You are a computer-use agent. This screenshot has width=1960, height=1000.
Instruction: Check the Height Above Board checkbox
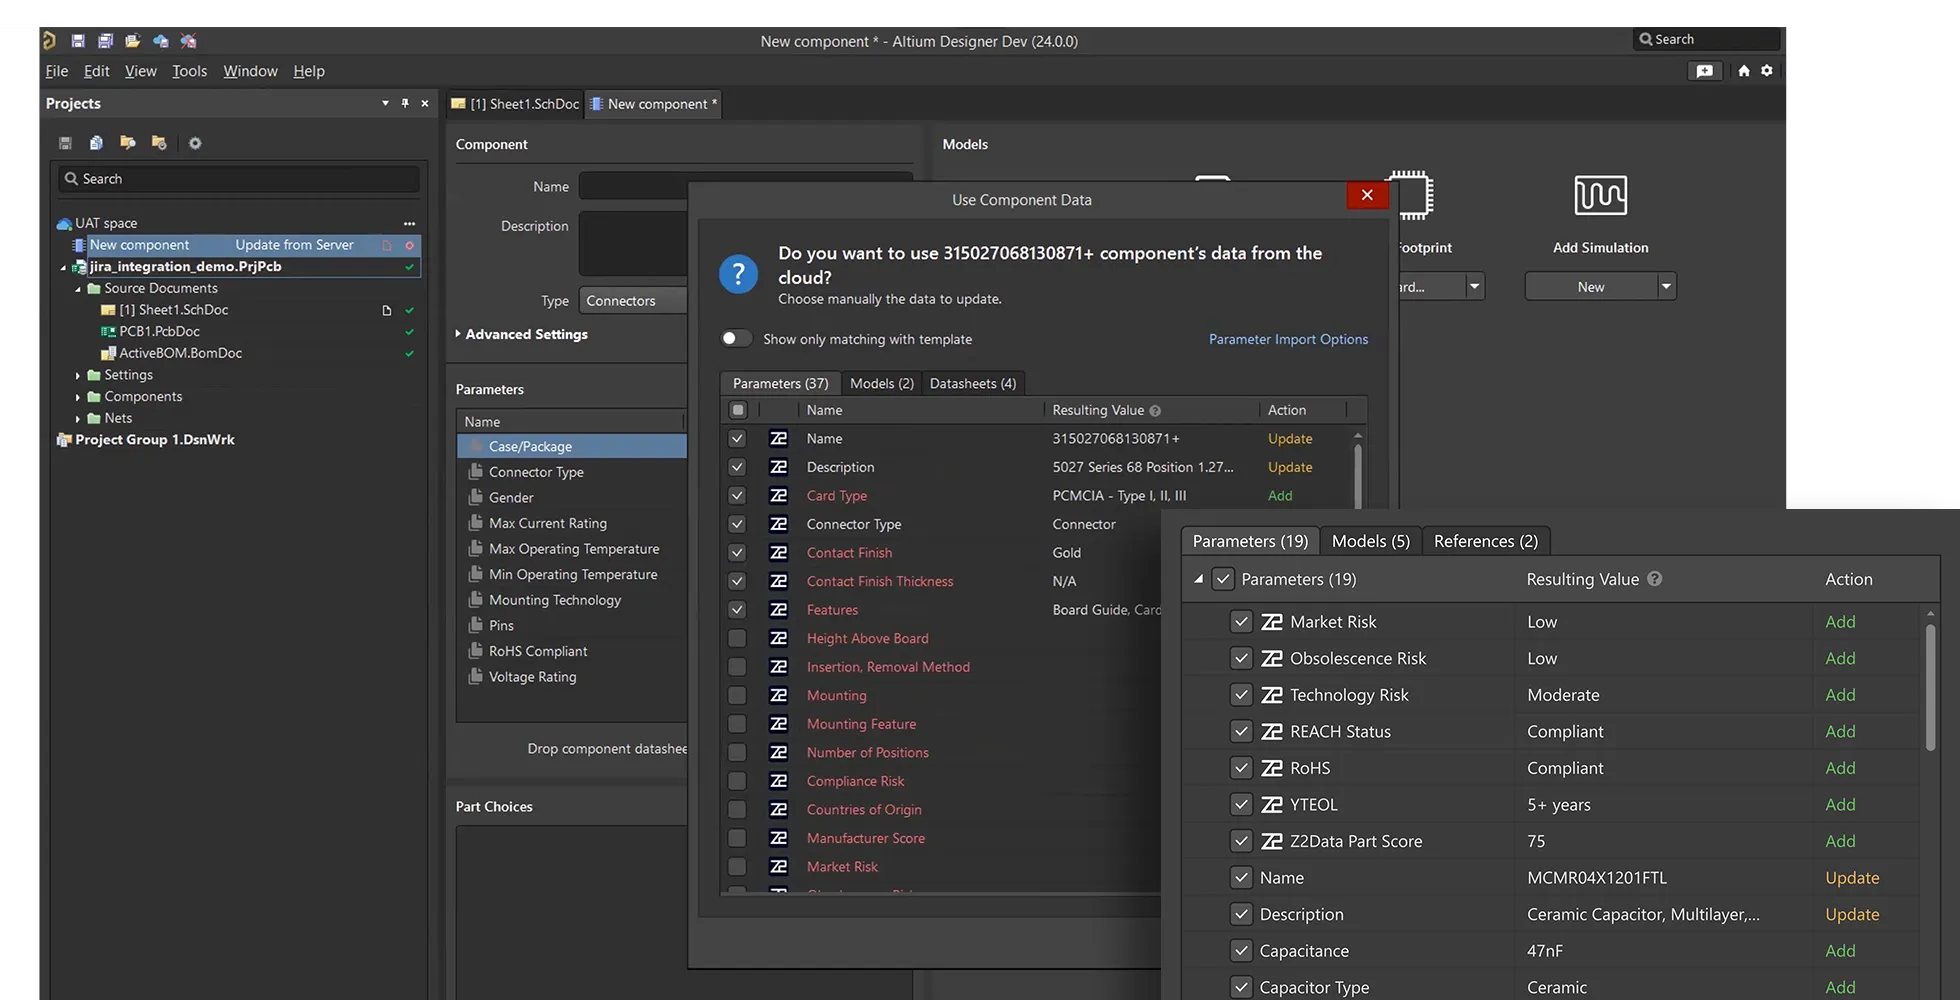click(x=737, y=638)
